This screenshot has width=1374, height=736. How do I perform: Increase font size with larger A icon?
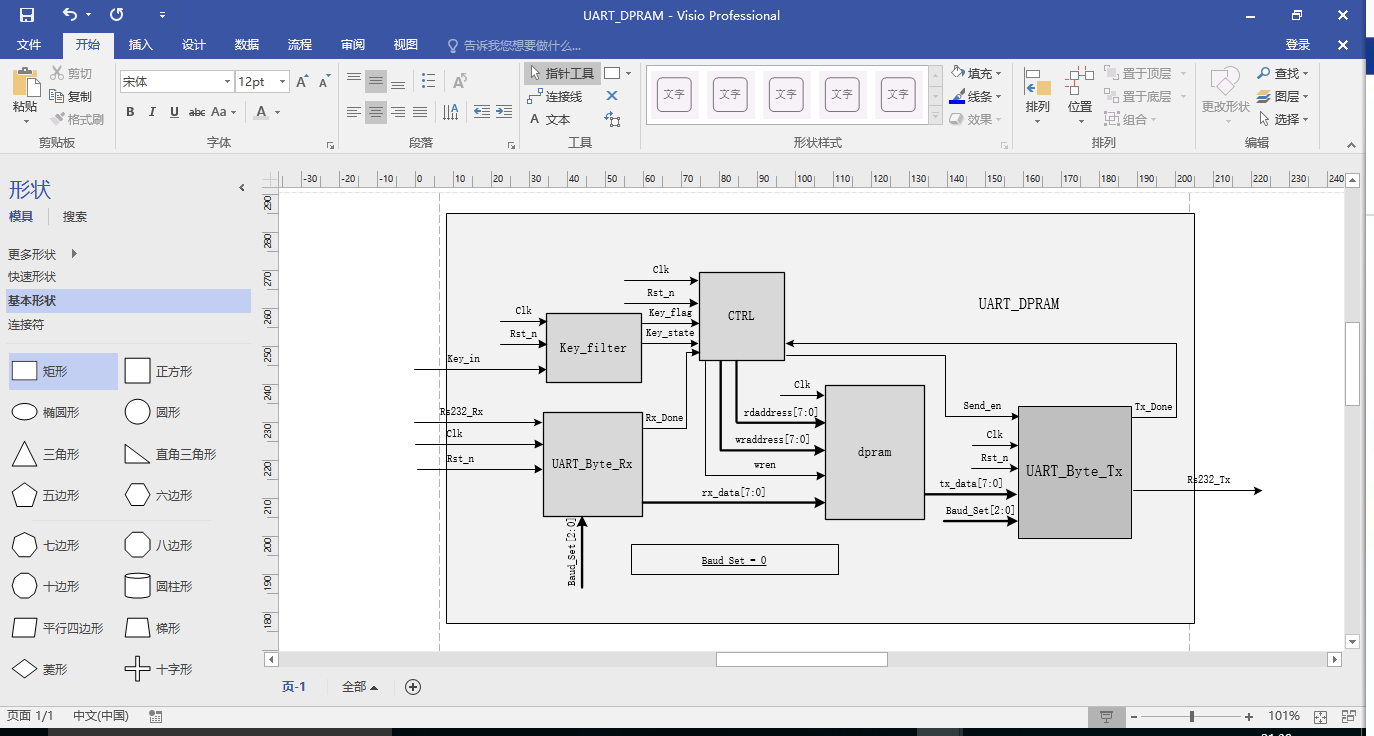click(302, 82)
